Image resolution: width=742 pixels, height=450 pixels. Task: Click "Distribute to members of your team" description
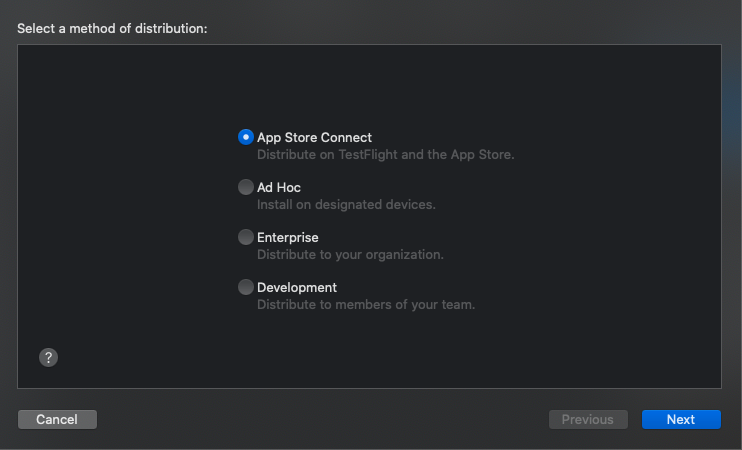tap(366, 305)
